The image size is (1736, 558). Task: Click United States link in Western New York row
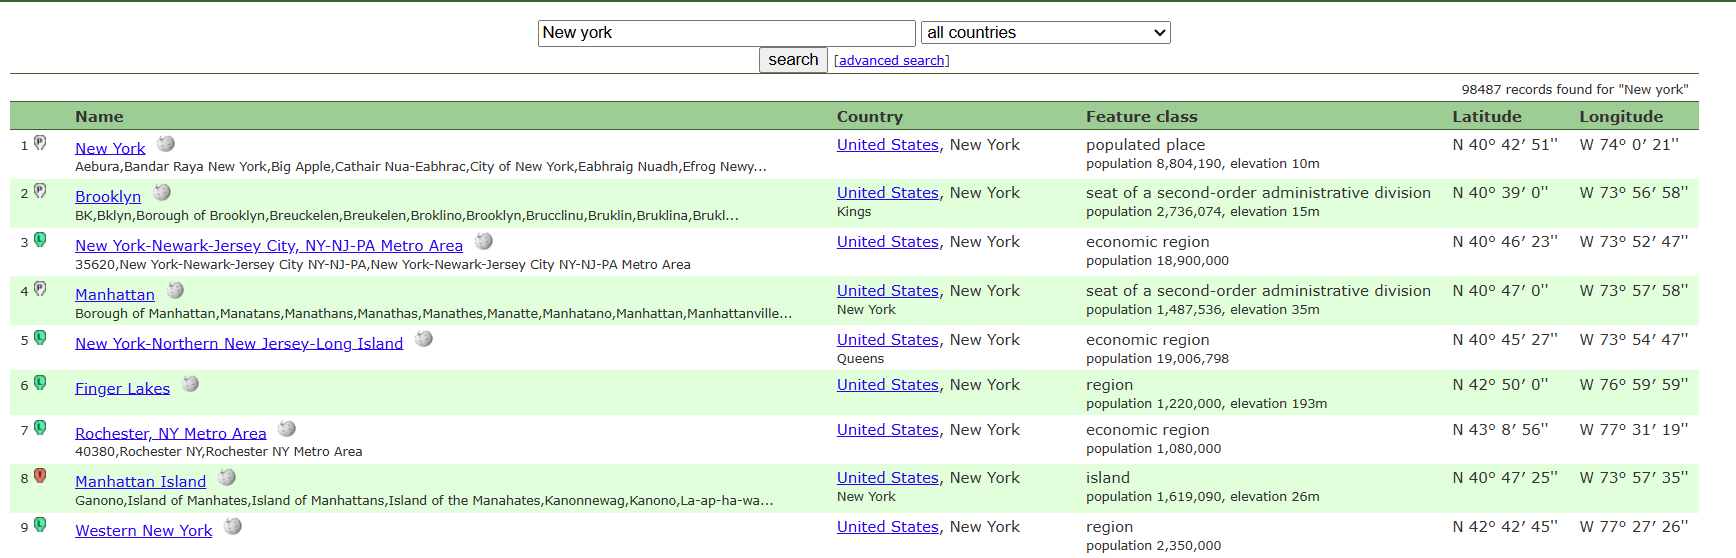(888, 527)
